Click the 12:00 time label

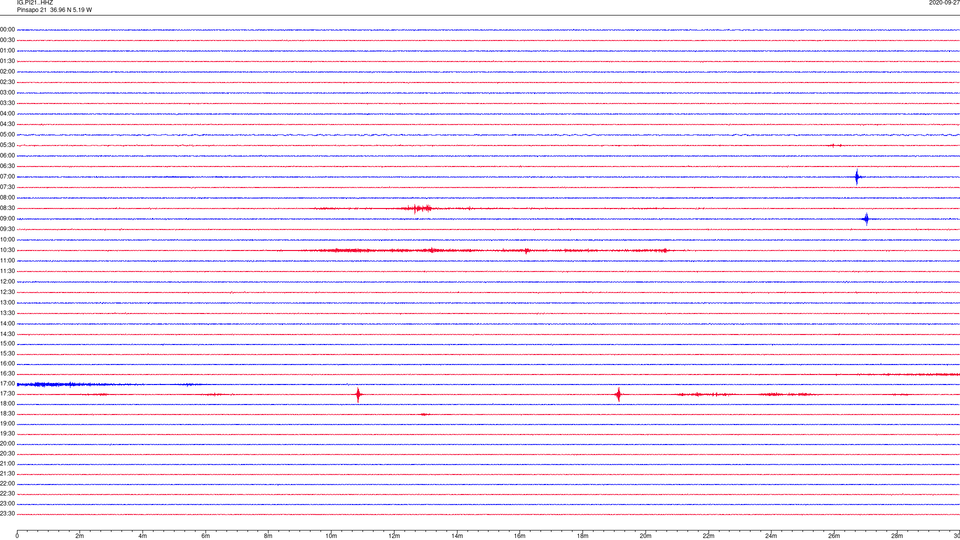point(7,282)
